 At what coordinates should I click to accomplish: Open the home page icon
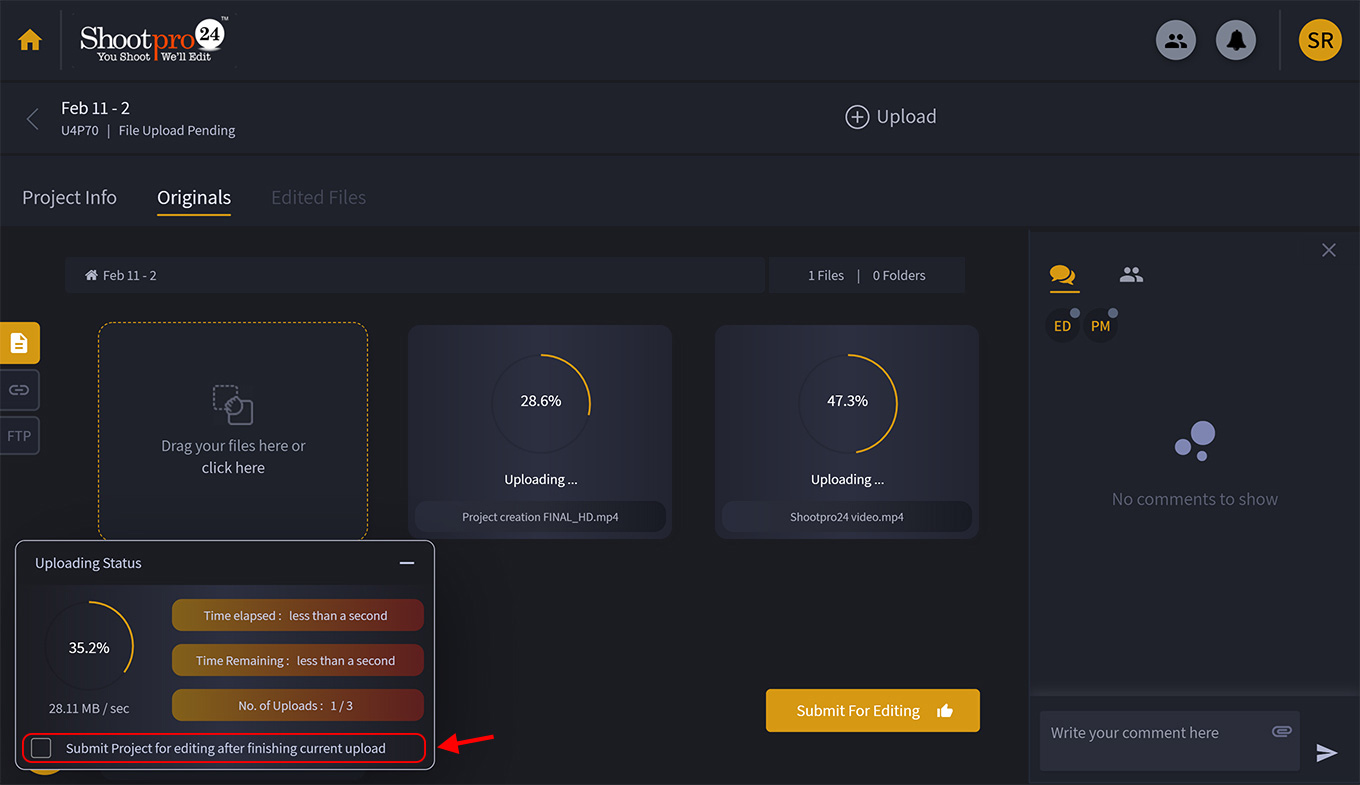[29, 39]
